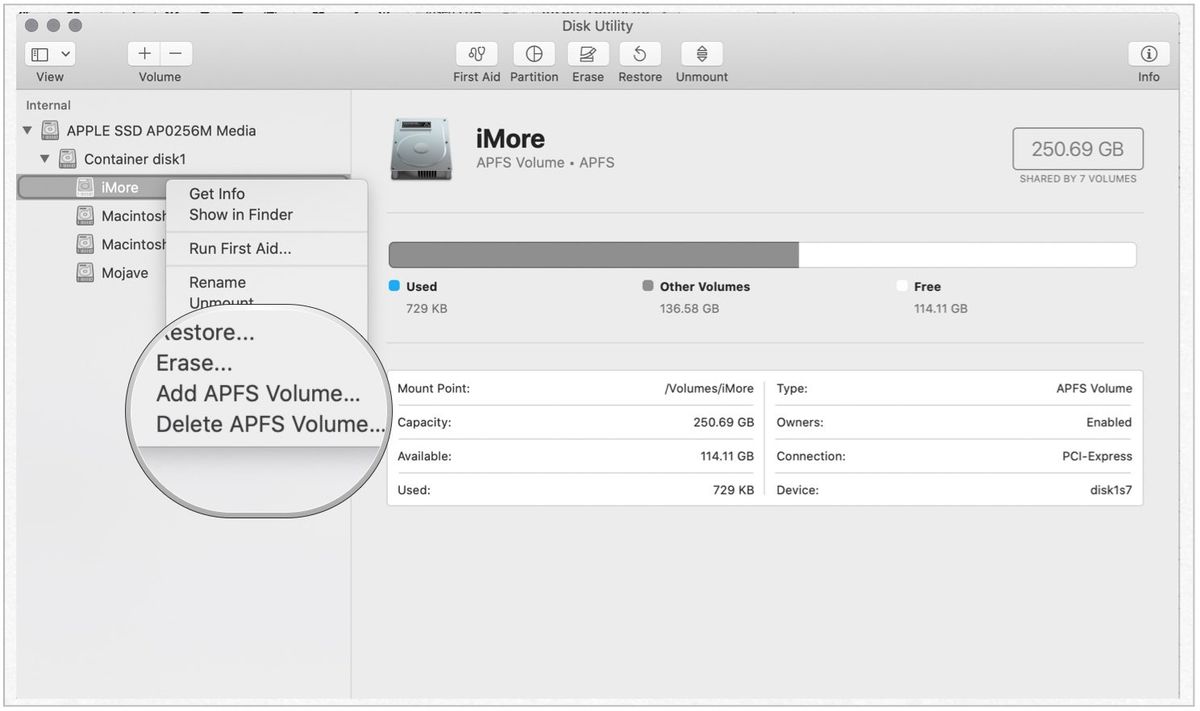Choose Show in Finder from the menu
The height and width of the screenshot is (711, 1200).
(240, 214)
